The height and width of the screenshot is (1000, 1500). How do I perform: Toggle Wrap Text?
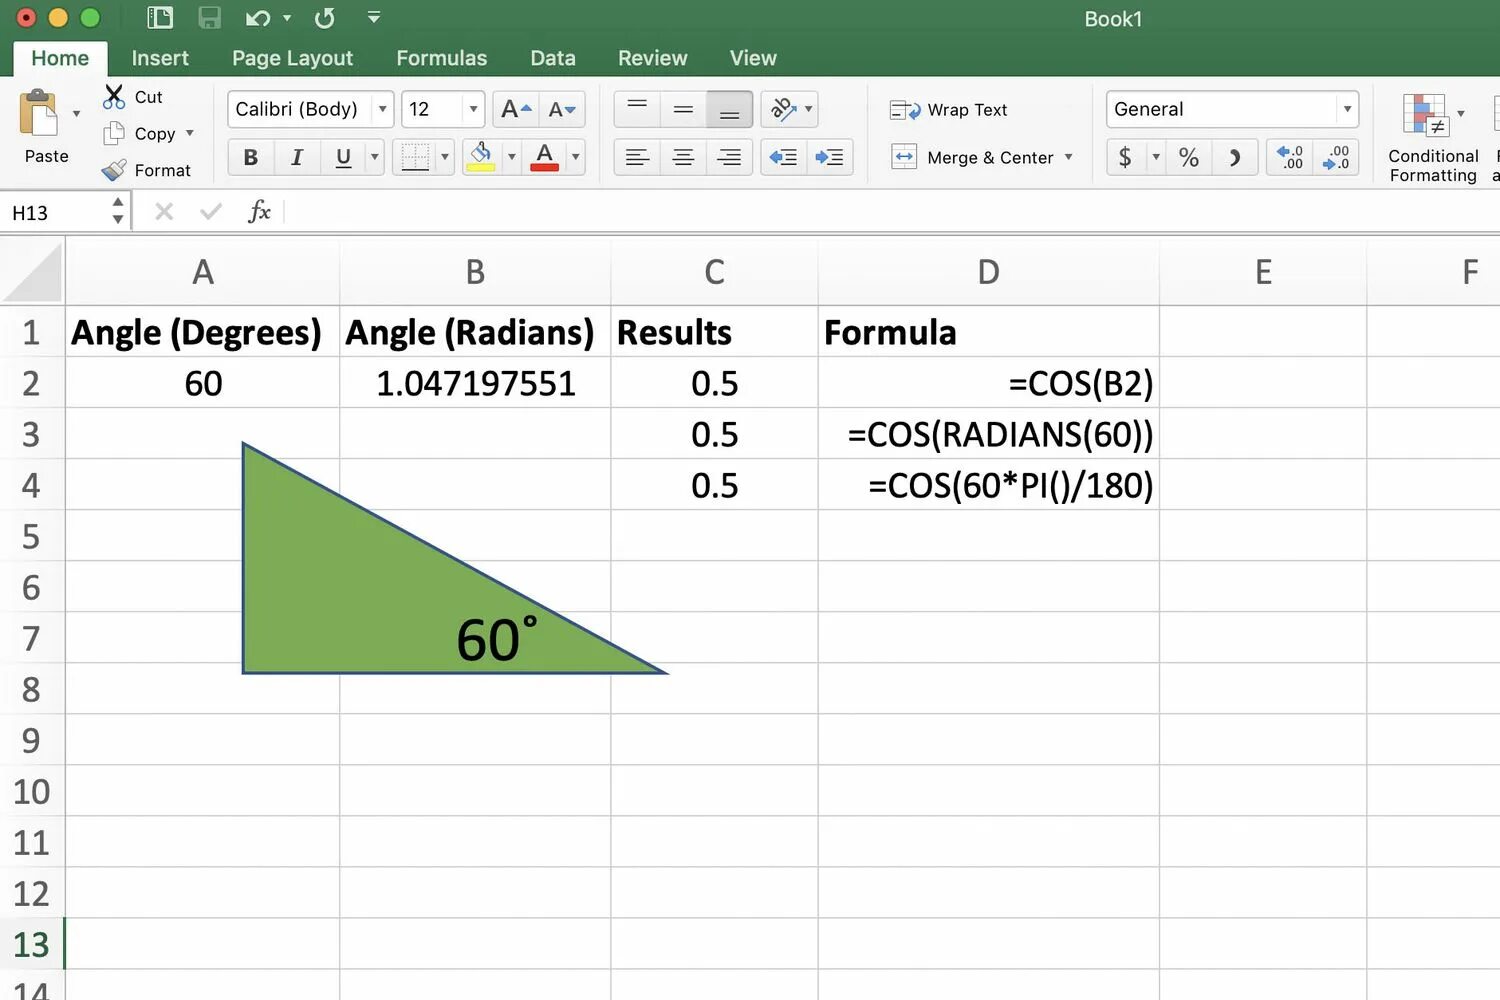(x=948, y=110)
